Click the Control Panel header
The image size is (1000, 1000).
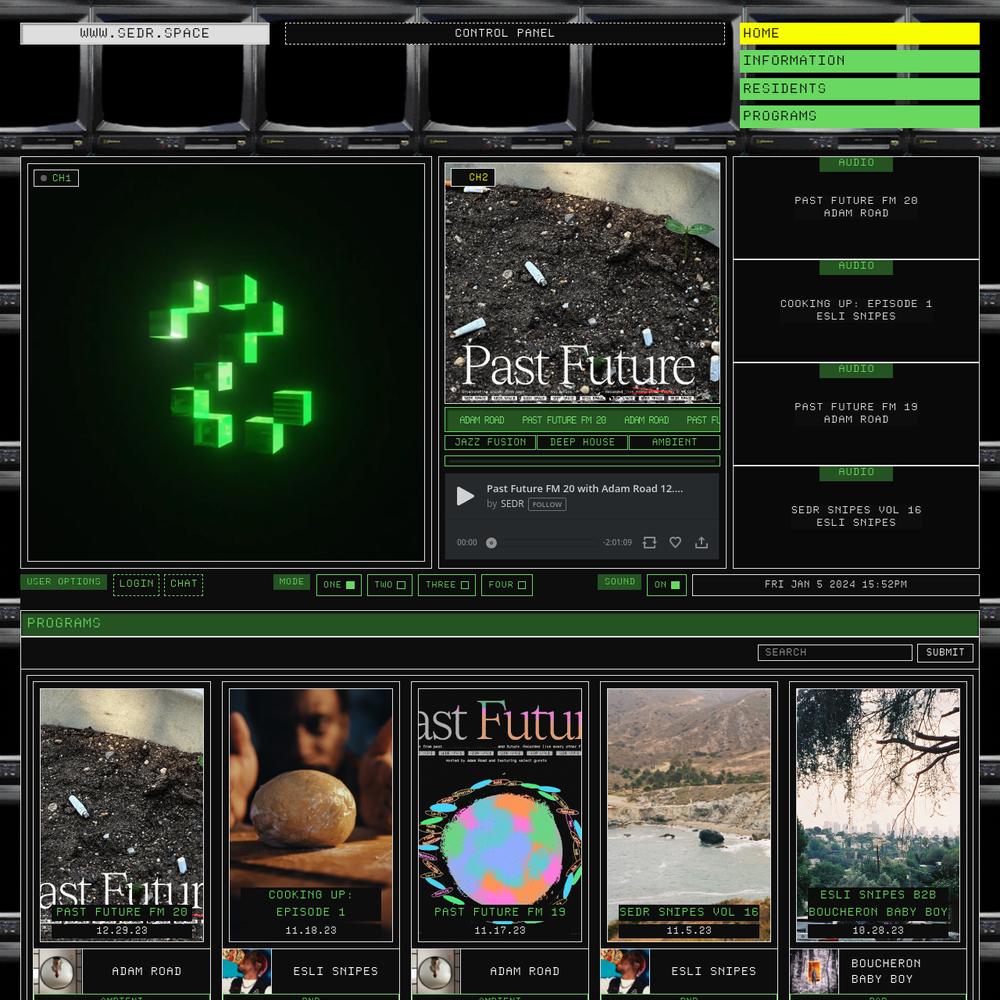[504, 33]
